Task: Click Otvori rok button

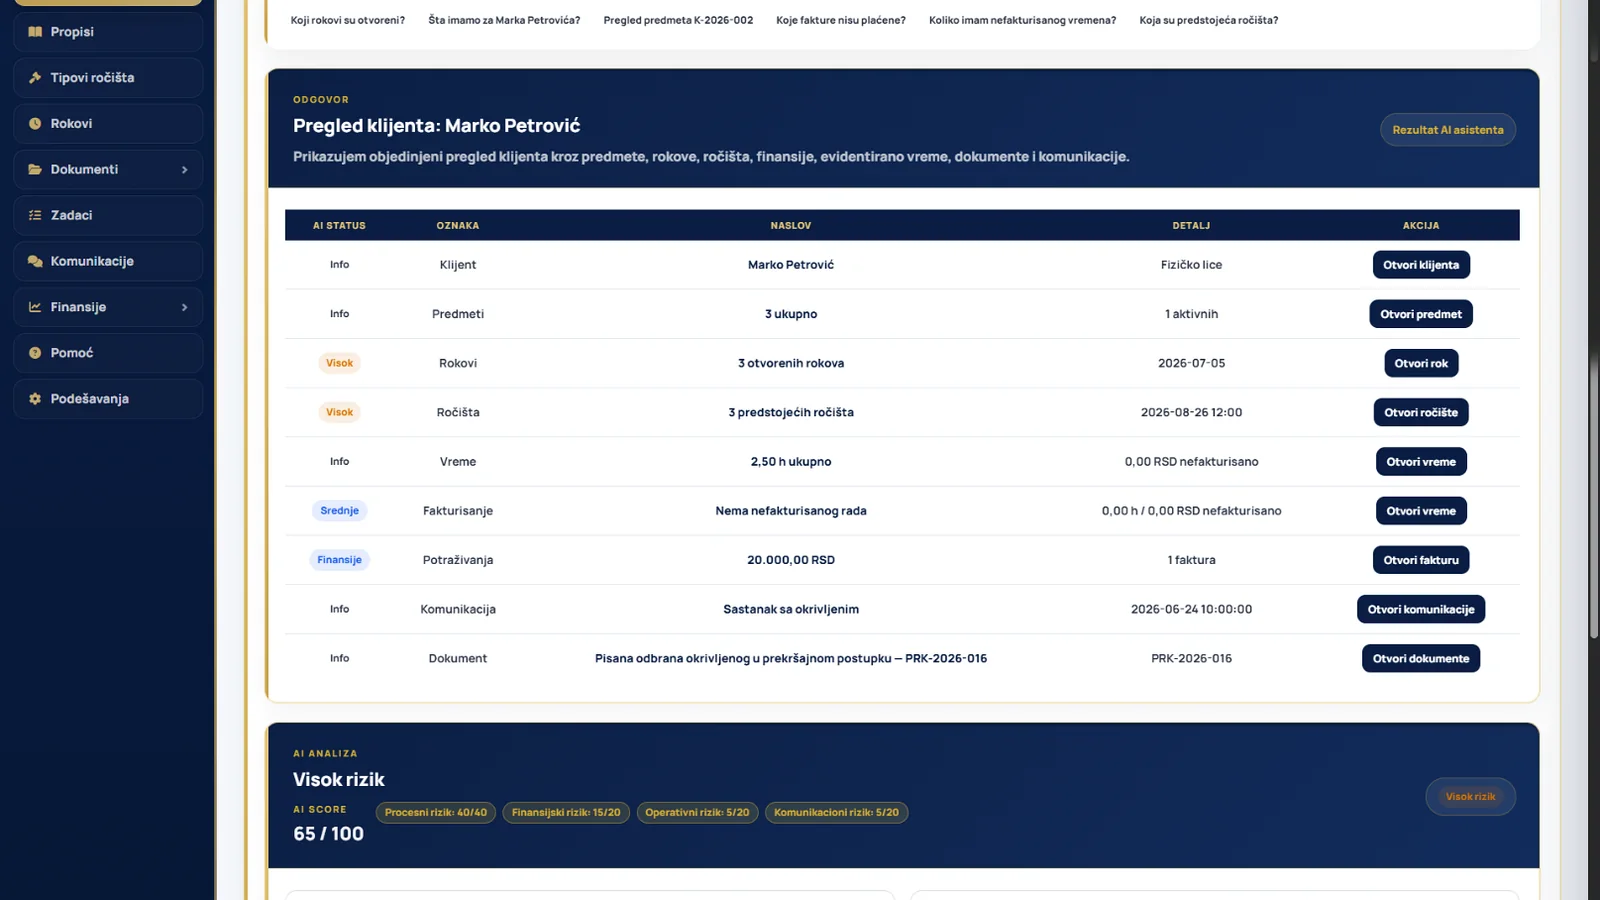Action: [1421, 363]
